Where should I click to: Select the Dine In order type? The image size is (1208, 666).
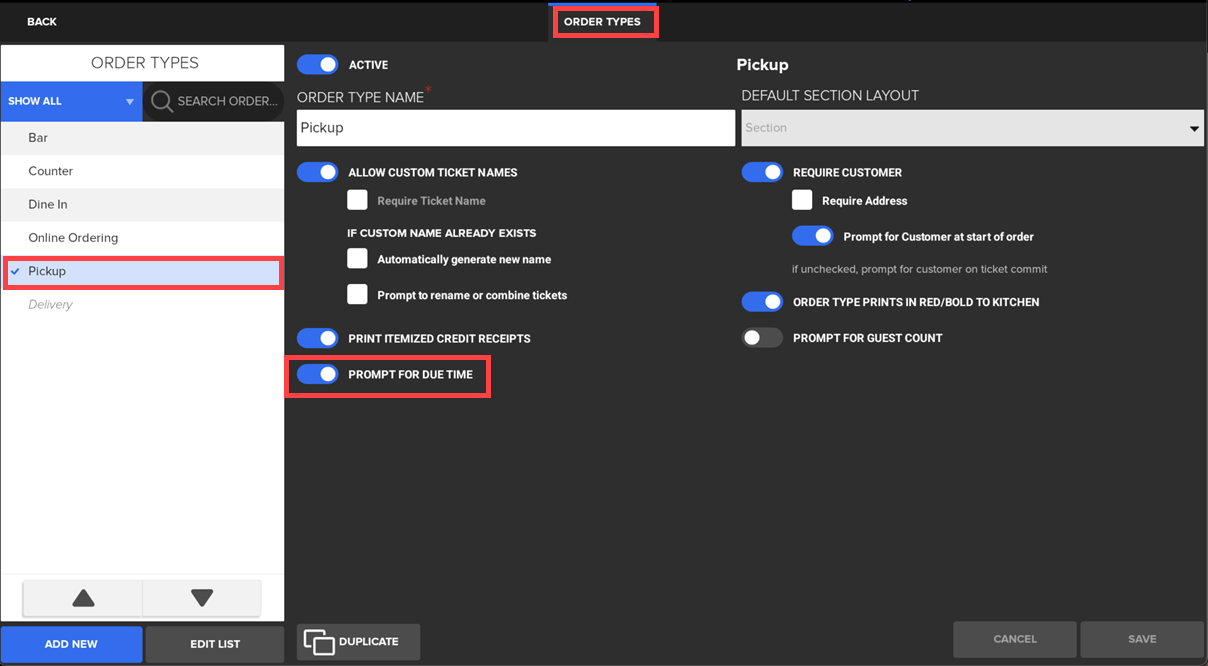(x=48, y=204)
